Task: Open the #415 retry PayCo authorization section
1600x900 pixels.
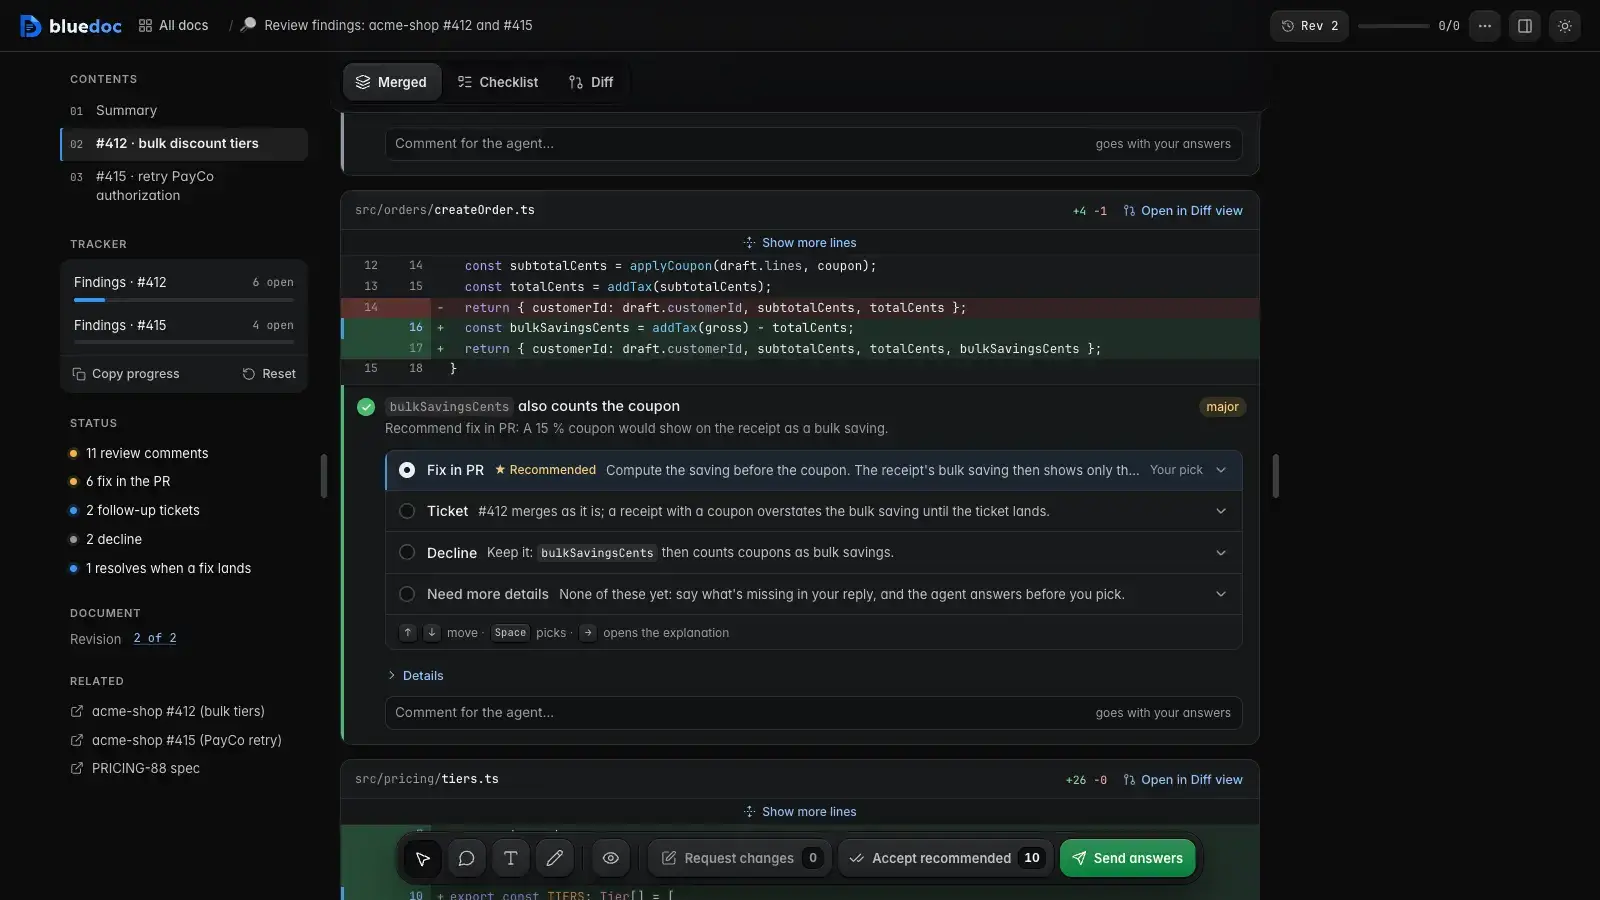Action: pyautogui.click(x=184, y=186)
